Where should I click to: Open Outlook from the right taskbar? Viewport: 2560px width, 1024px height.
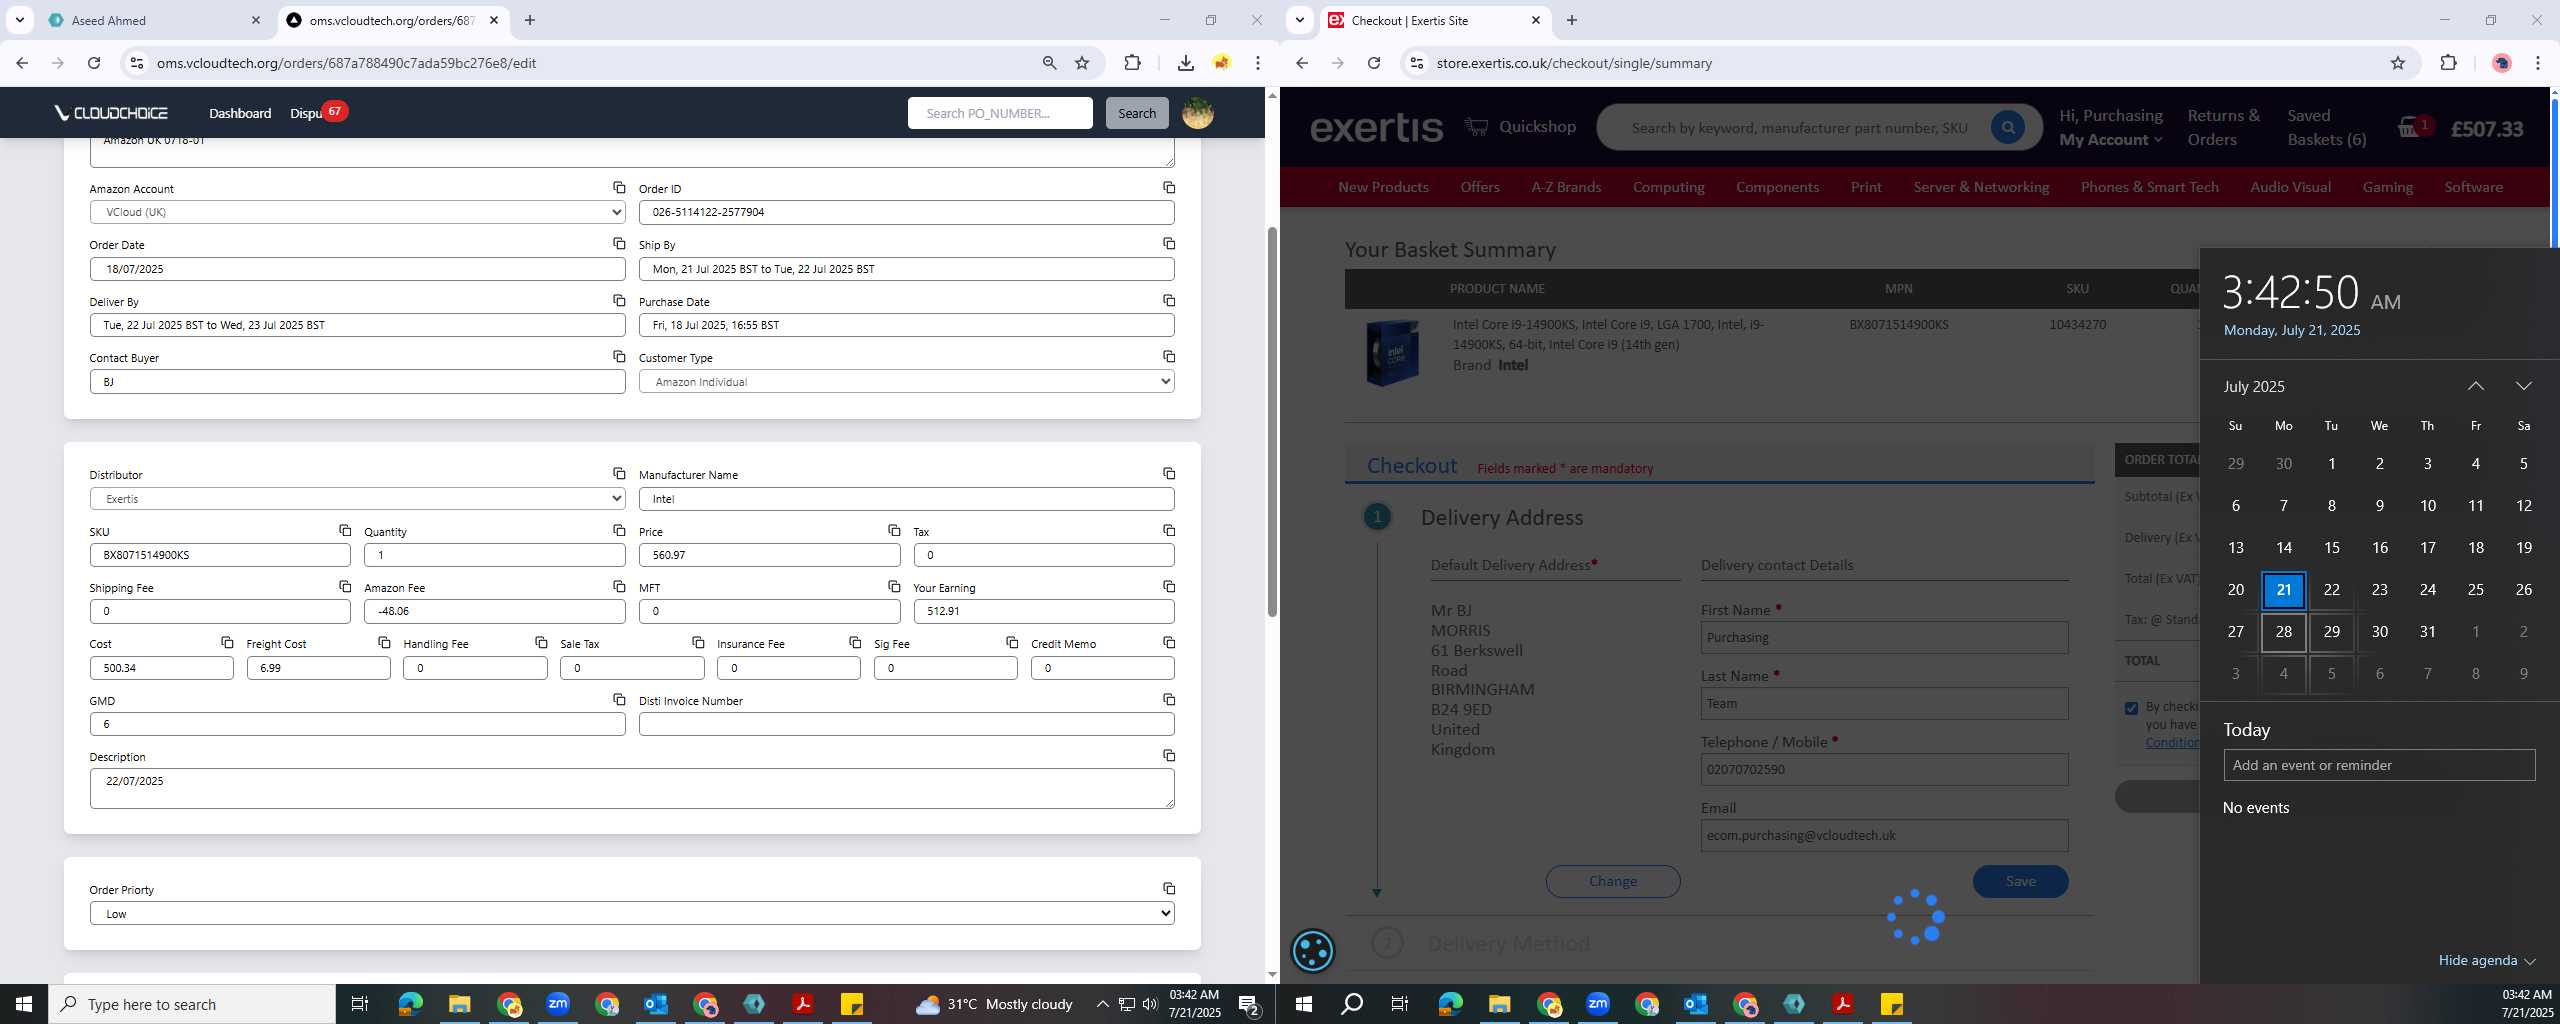[1695, 1004]
